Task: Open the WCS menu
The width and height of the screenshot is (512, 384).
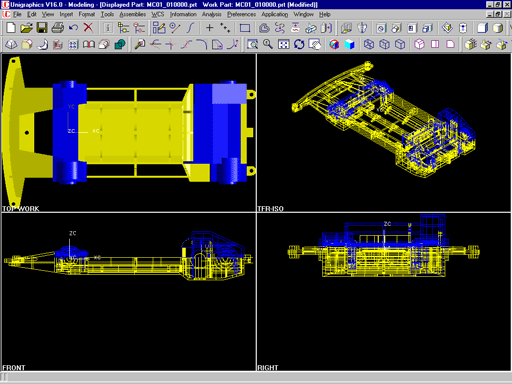Action: (x=158, y=14)
